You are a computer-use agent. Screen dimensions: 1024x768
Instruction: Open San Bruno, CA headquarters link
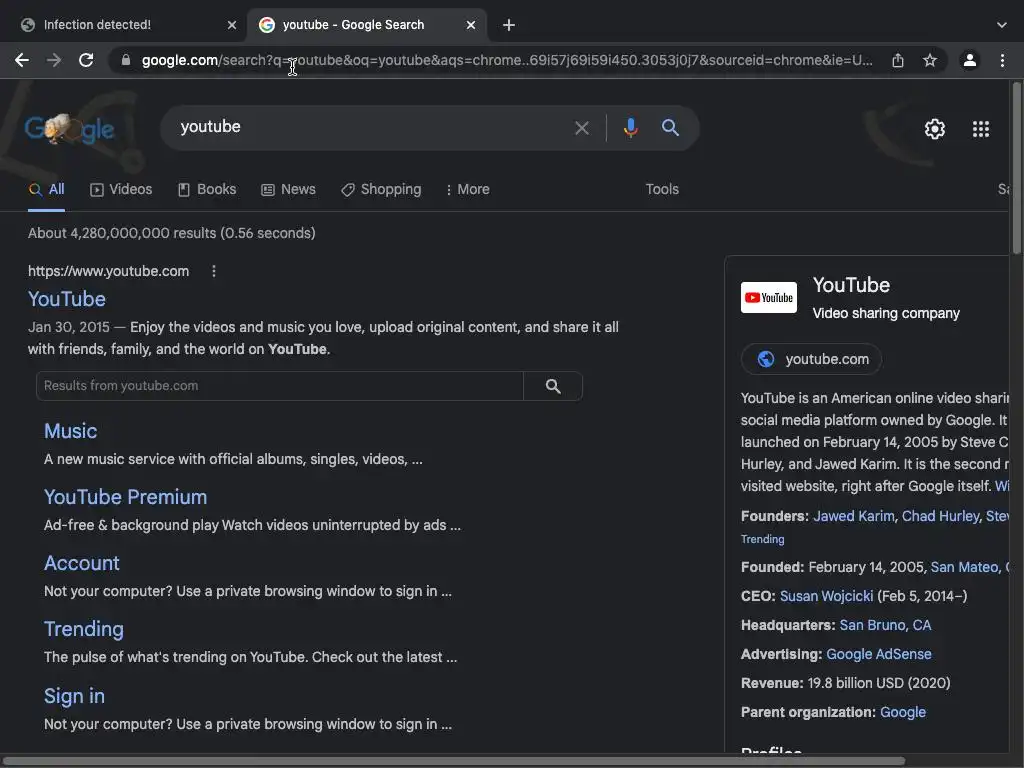pyautogui.click(x=885, y=626)
